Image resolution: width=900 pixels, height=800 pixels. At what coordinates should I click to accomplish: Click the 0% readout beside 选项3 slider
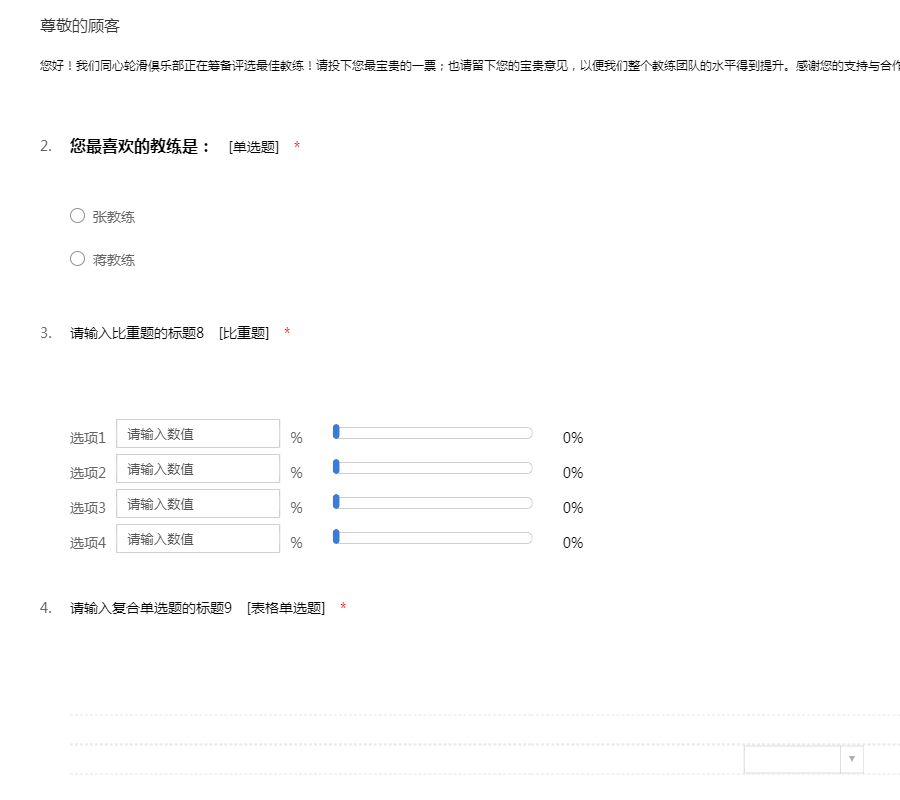[572, 508]
